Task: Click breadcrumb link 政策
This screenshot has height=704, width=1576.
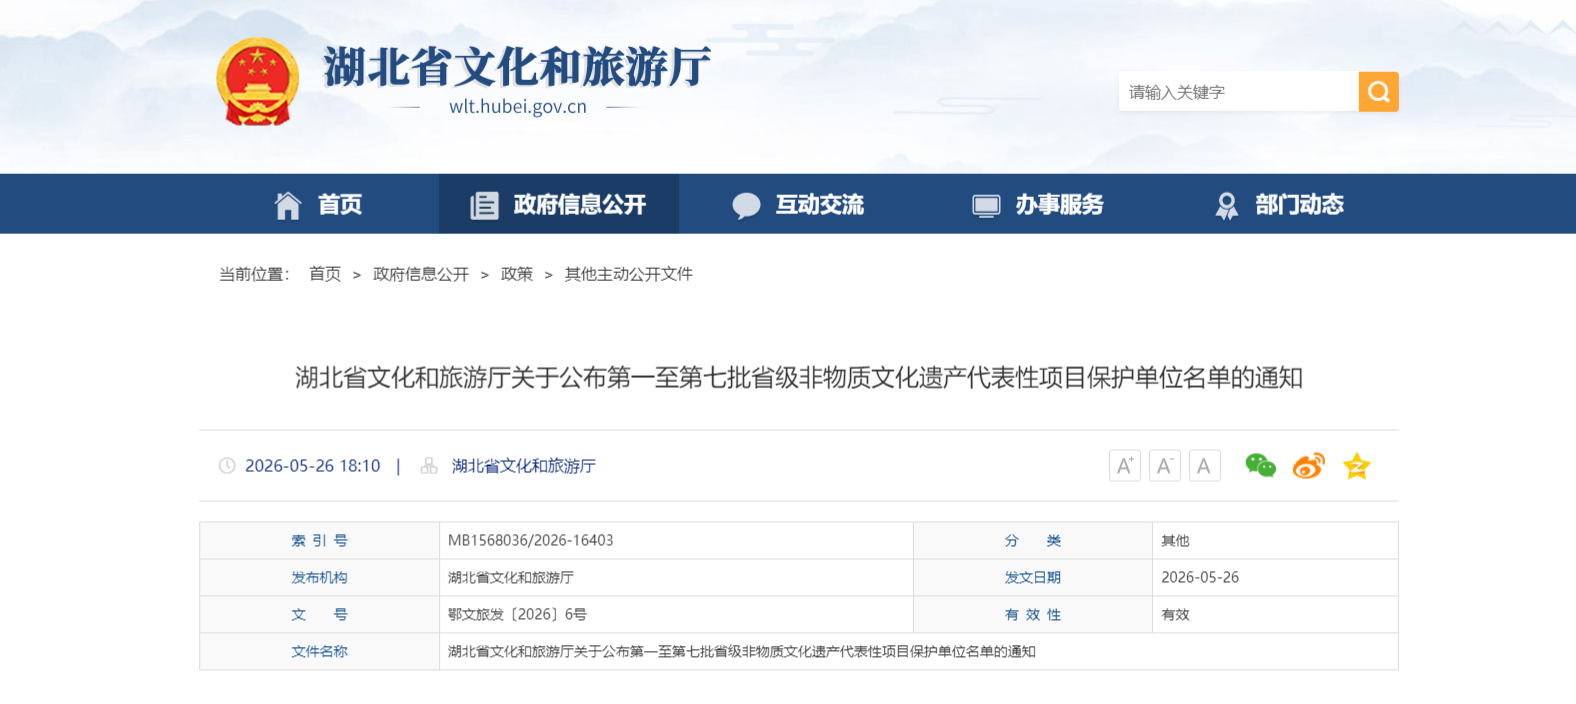Action: coord(517,274)
